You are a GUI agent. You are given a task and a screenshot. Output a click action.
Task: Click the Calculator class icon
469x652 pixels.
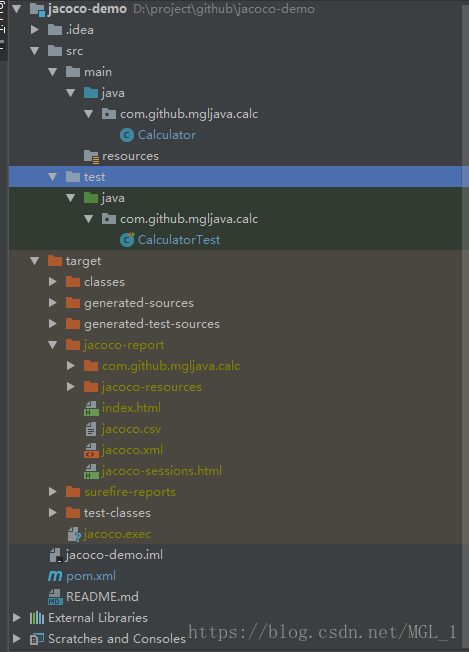(x=127, y=135)
